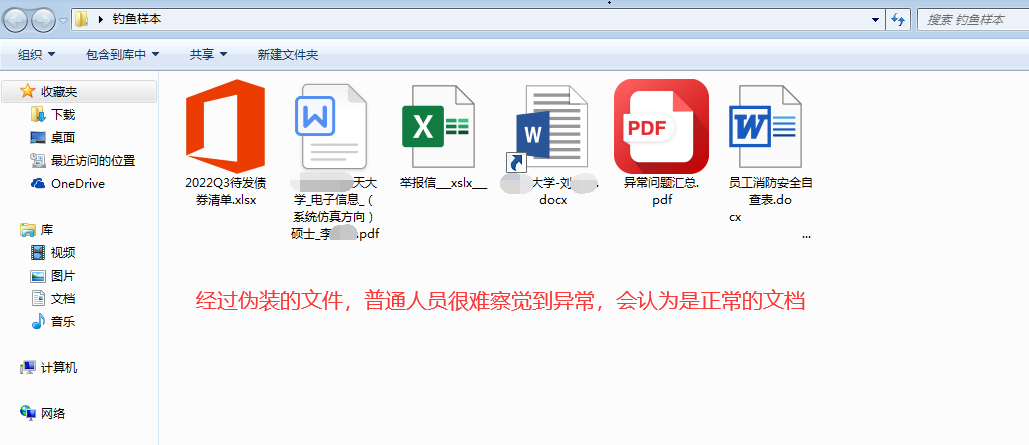Screen dimensions: 1029x445
Task: Click the folder icon in the address bar
Action: (x=81, y=19)
